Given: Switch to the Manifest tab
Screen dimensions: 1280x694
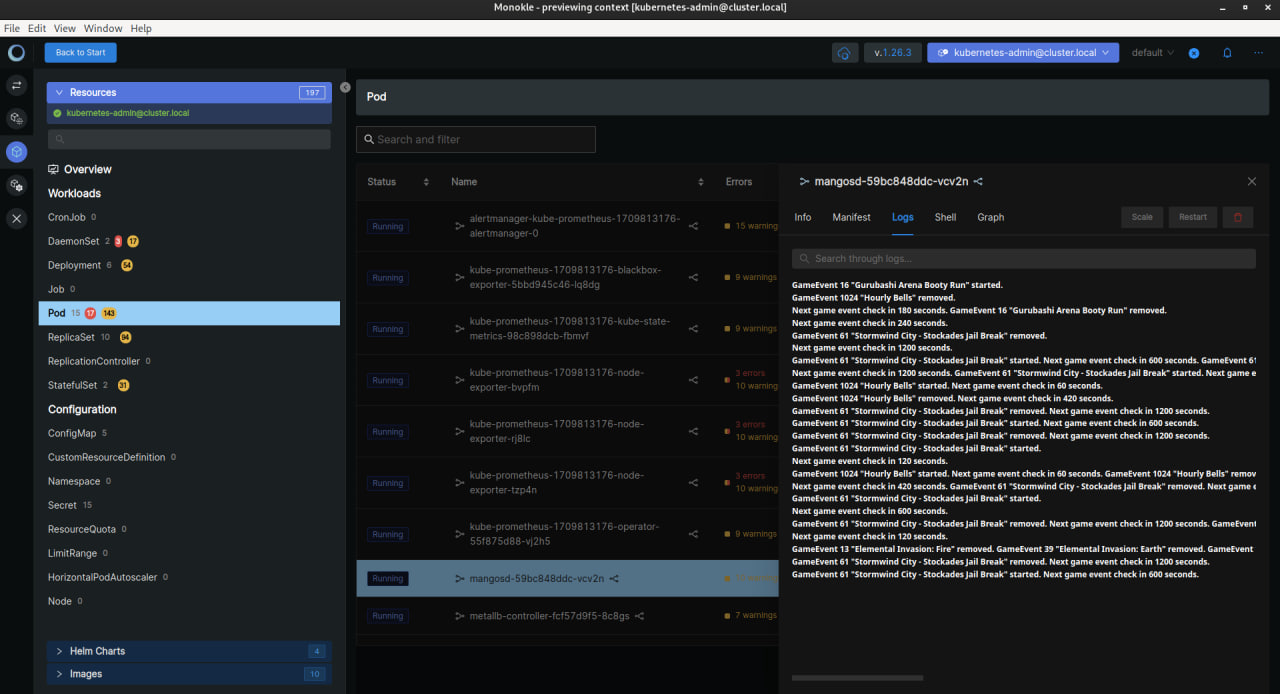Looking at the screenshot, I should tap(852, 217).
